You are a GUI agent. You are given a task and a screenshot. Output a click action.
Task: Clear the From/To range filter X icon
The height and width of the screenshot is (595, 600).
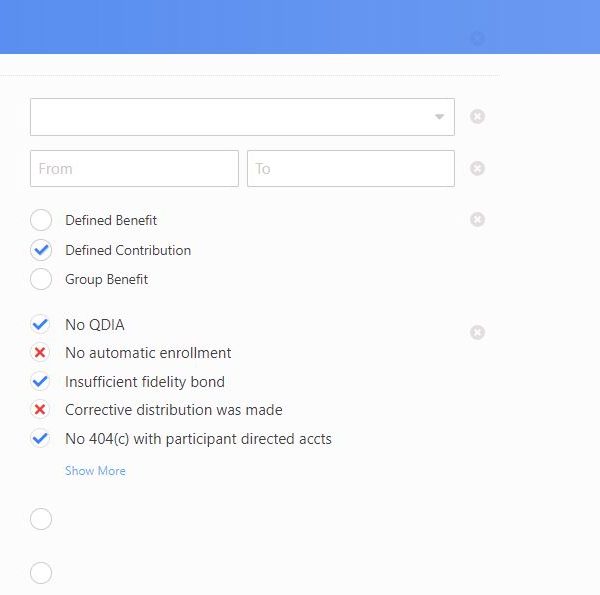coord(477,168)
